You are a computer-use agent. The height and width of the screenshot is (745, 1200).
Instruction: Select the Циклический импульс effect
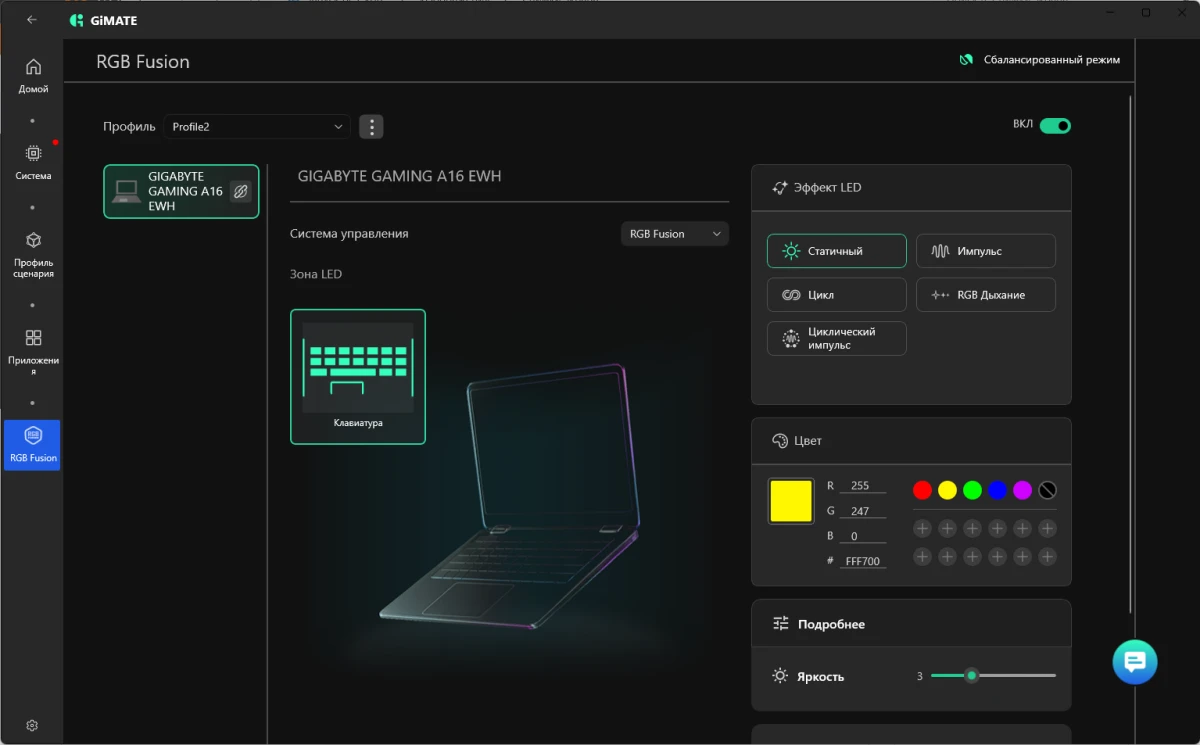pos(837,338)
